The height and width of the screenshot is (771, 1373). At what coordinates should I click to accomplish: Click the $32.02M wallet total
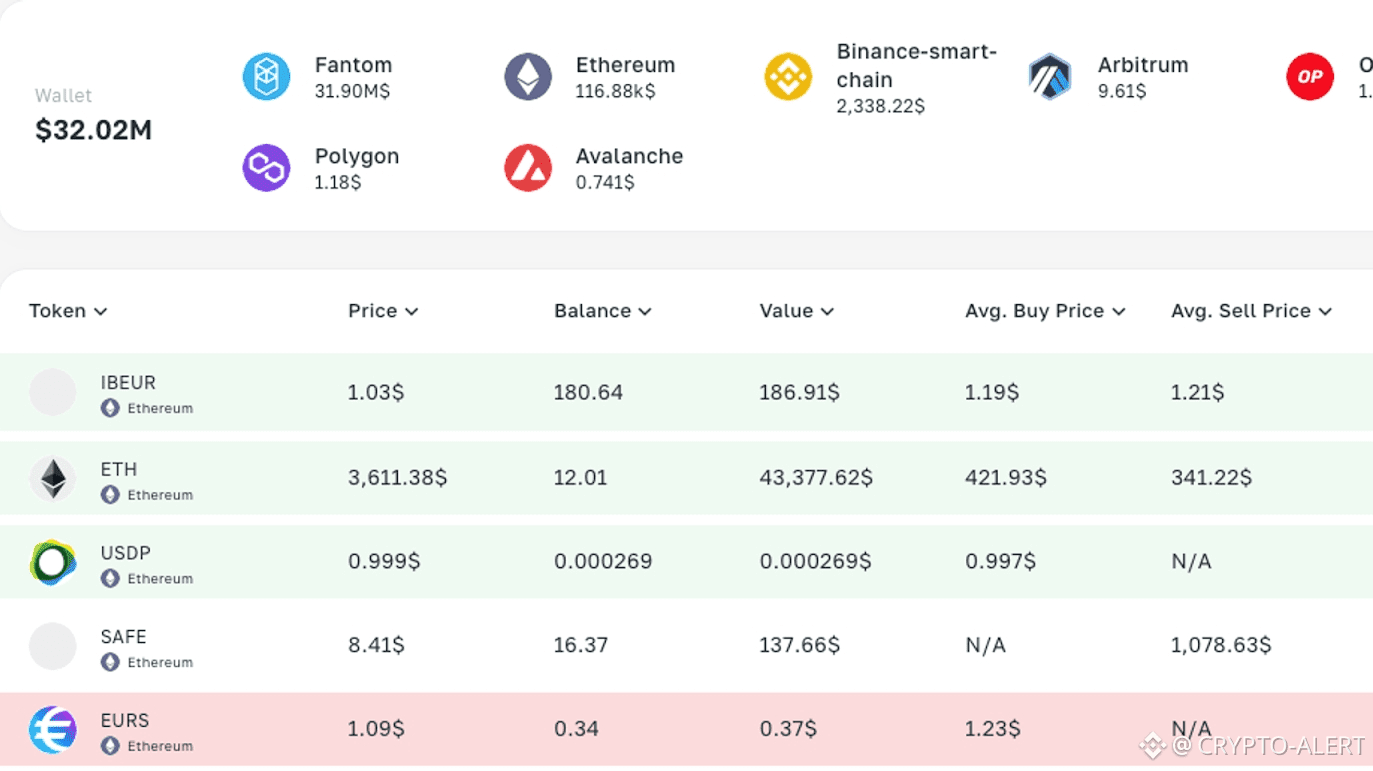tap(93, 130)
